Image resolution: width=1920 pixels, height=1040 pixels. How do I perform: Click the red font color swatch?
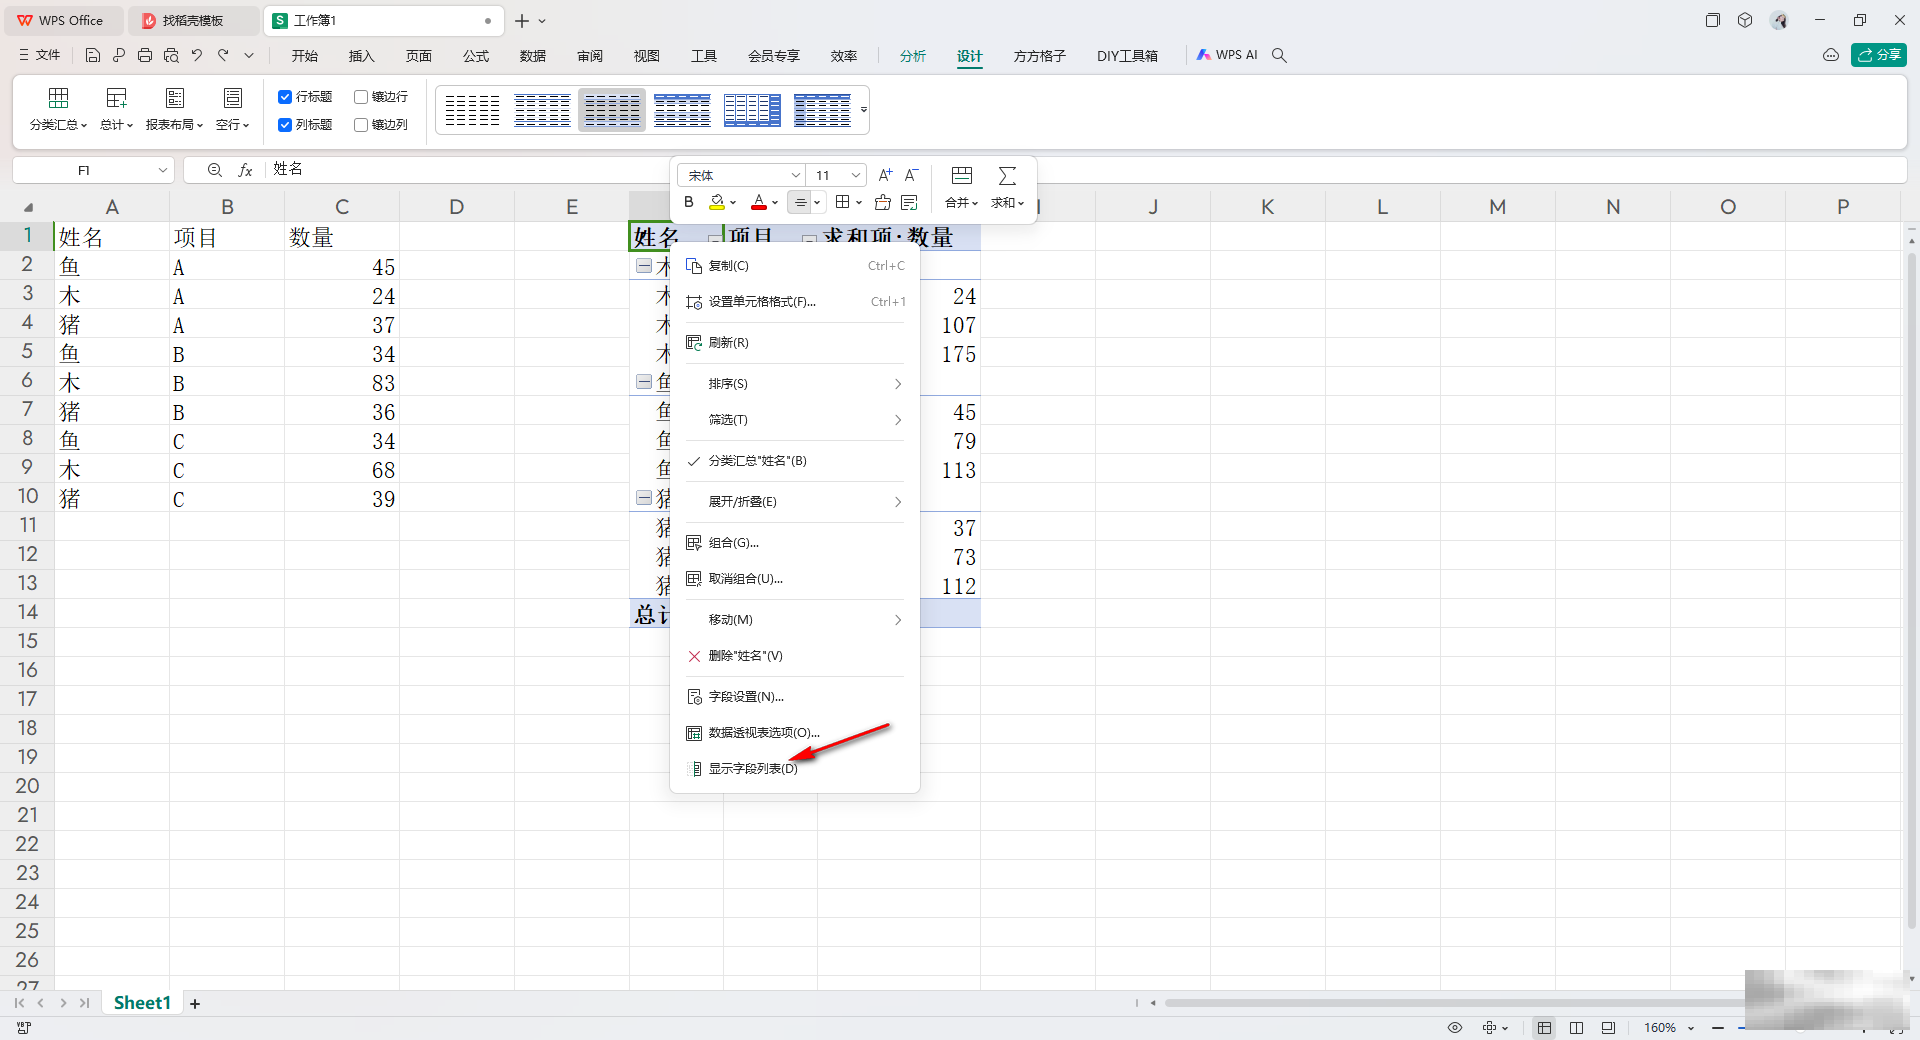(x=759, y=203)
